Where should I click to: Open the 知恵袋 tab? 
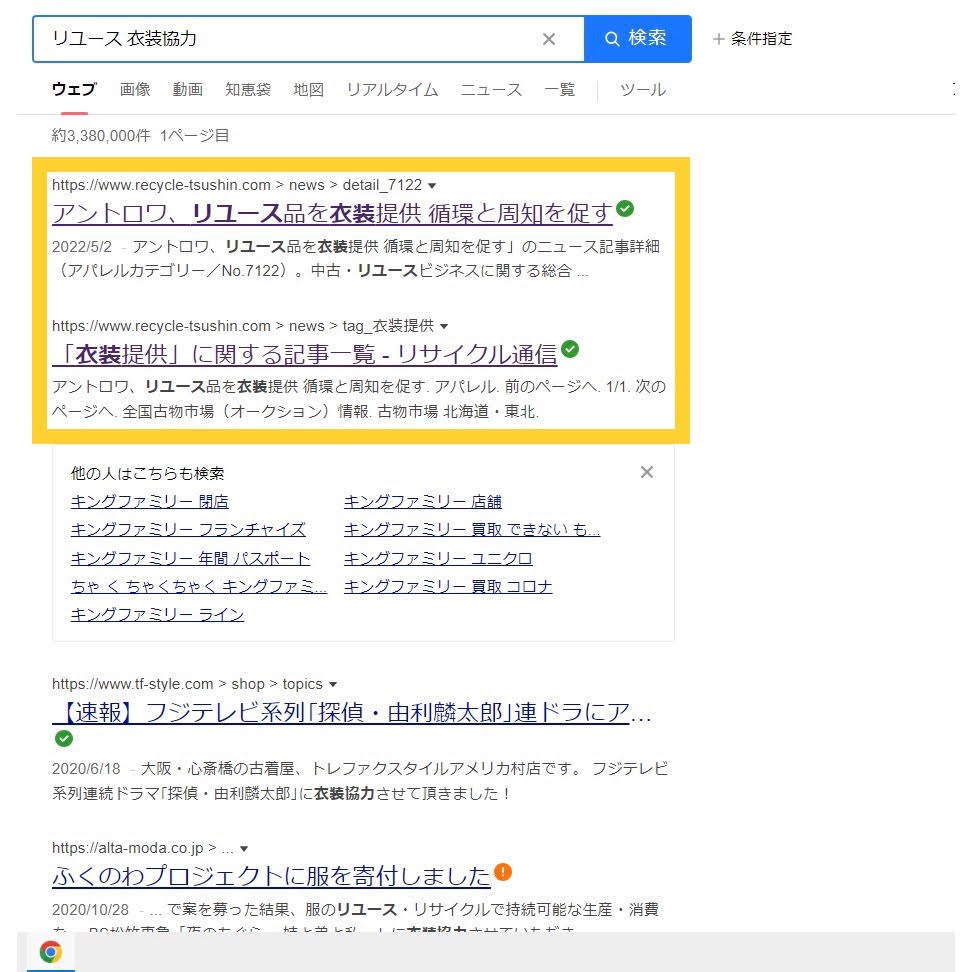[x=248, y=90]
